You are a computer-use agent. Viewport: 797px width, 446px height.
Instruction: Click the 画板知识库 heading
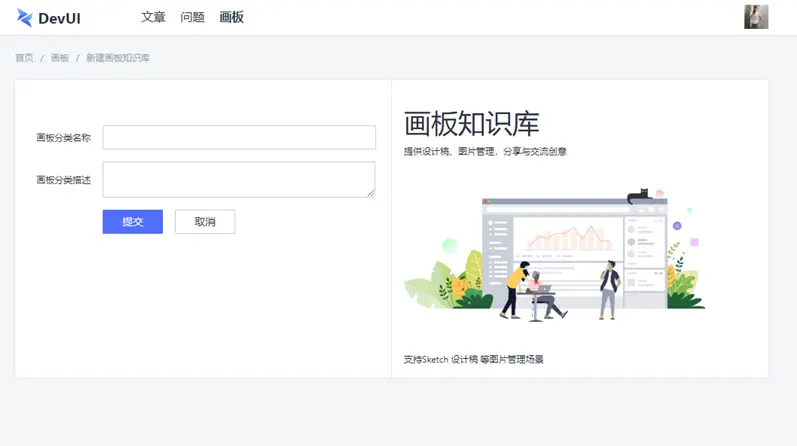click(x=471, y=124)
